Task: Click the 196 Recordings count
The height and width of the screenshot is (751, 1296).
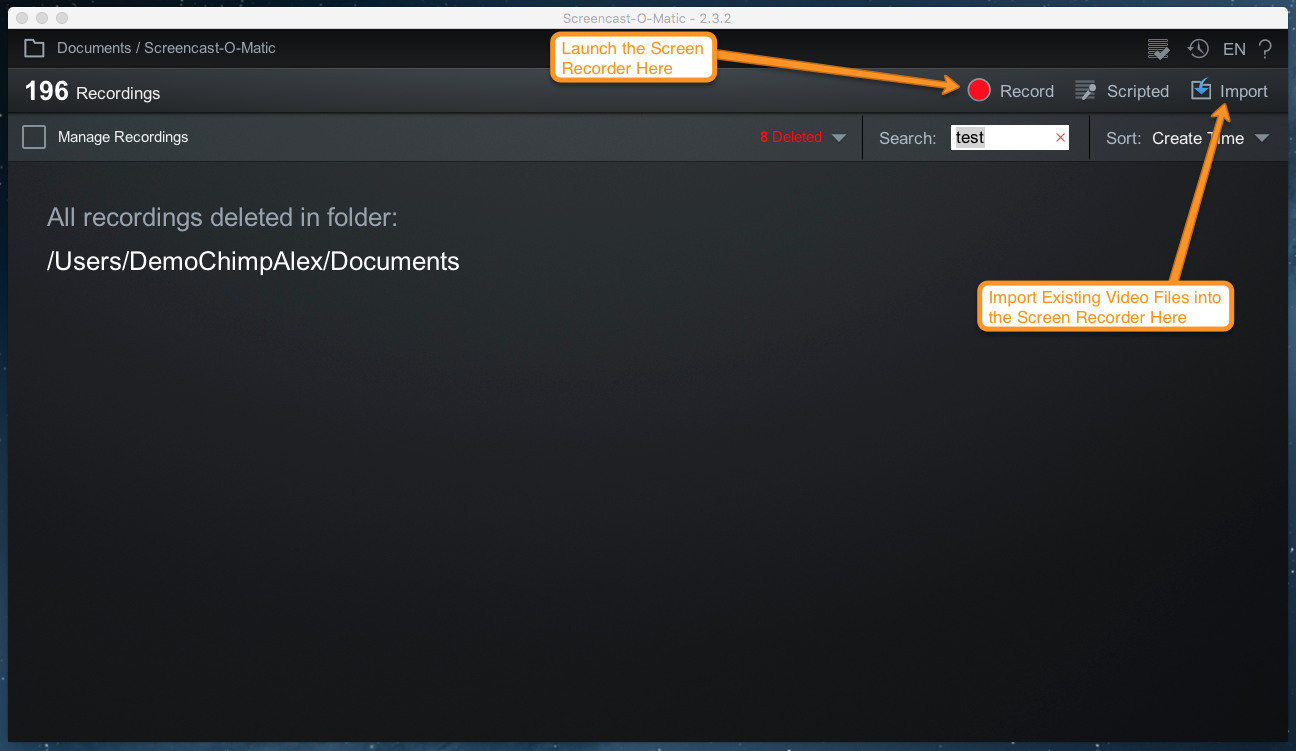Action: click(x=92, y=92)
